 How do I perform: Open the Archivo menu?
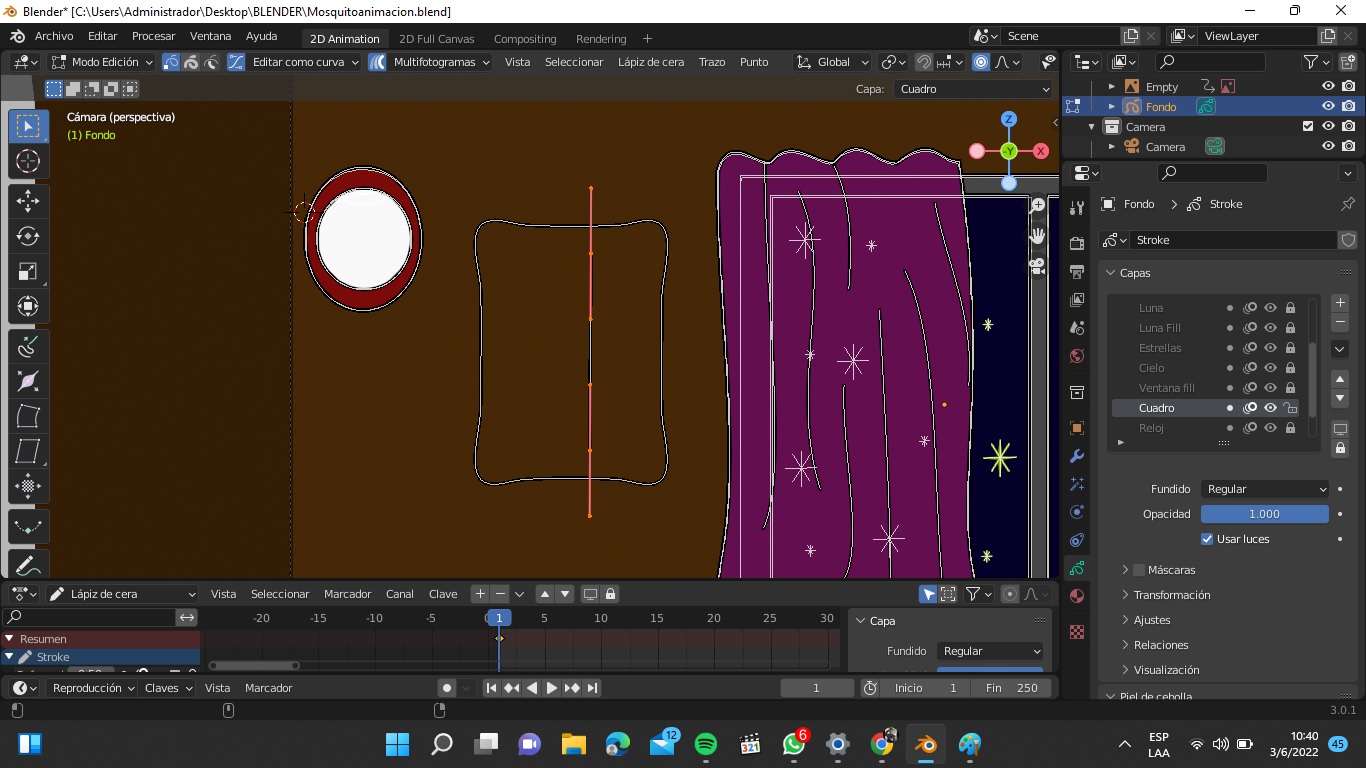click(x=54, y=36)
